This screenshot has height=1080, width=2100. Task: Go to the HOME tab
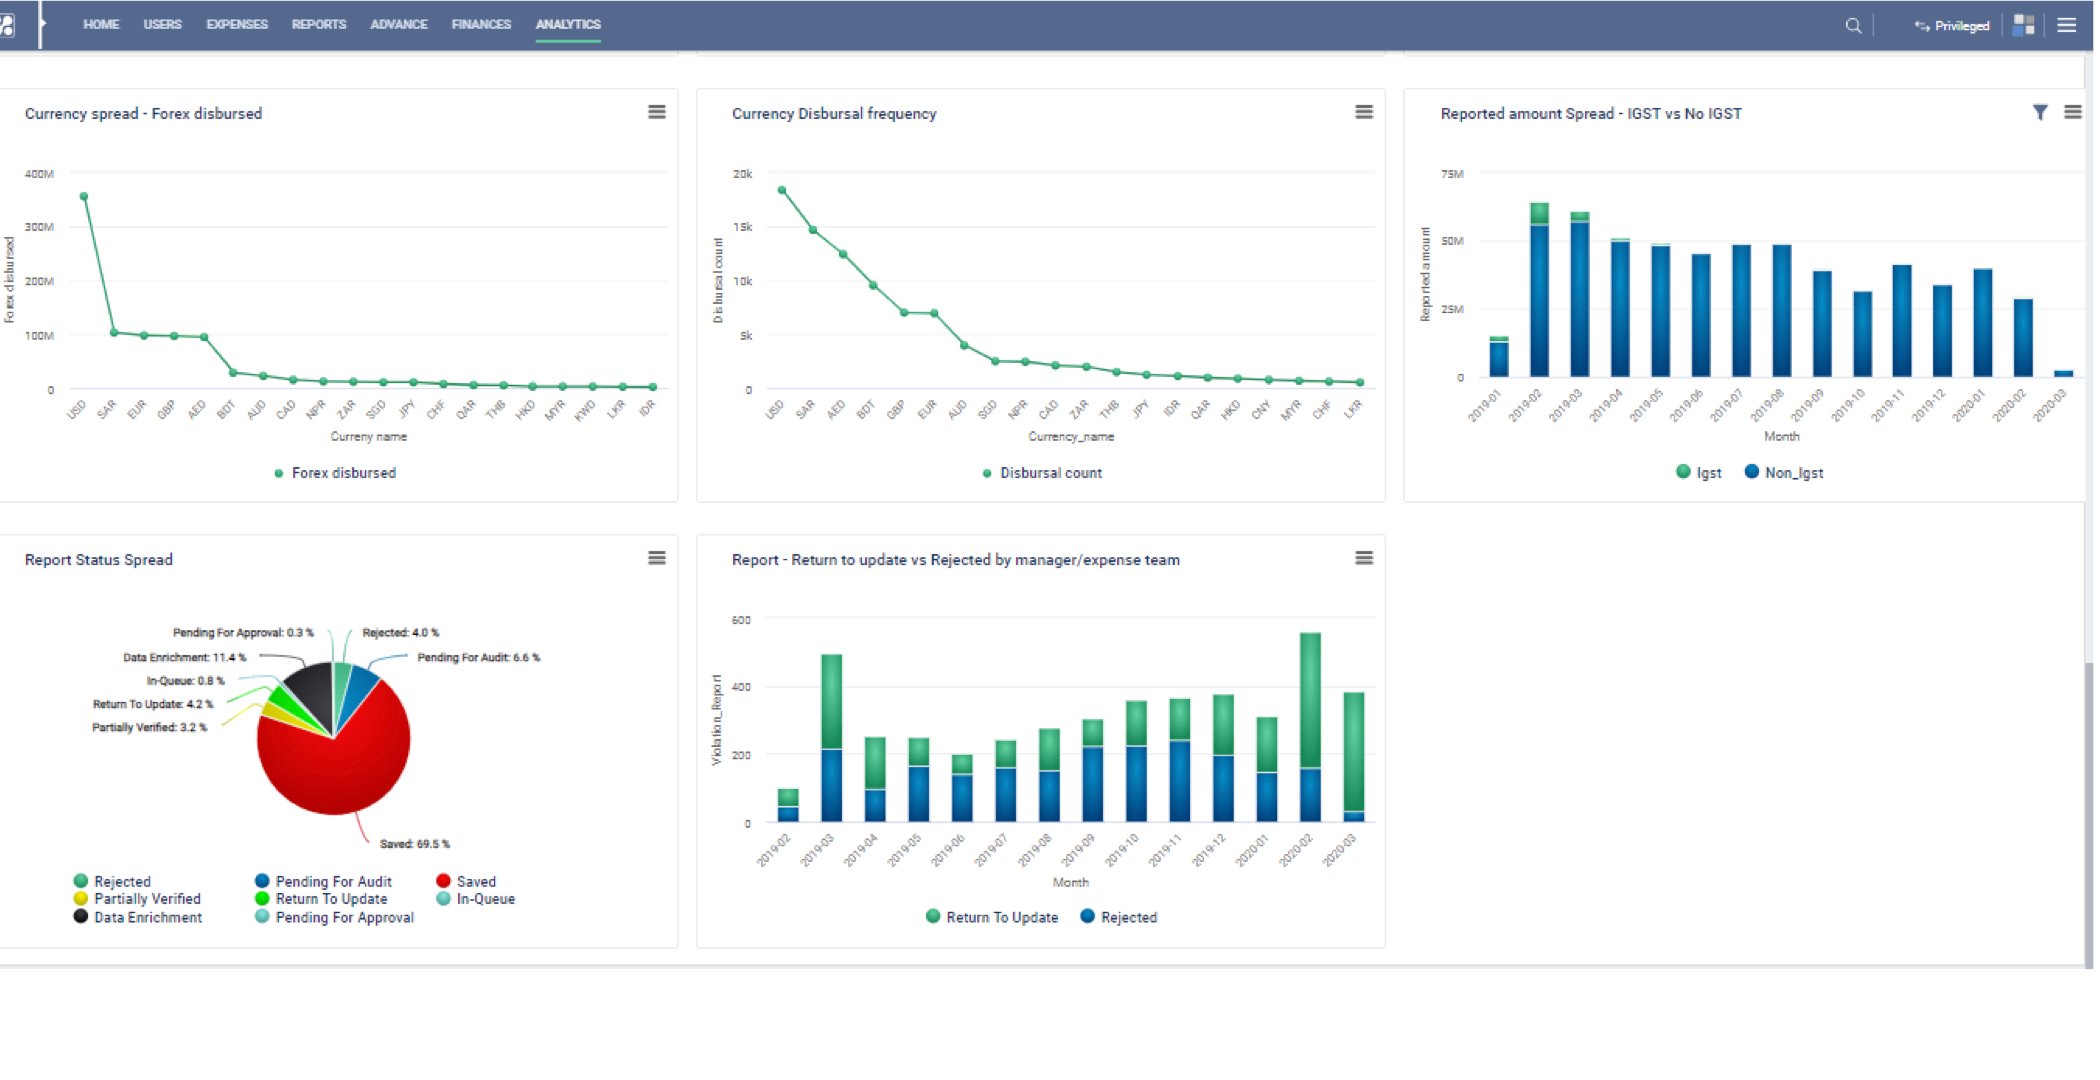pyautogui.click(x=101, y=24)
